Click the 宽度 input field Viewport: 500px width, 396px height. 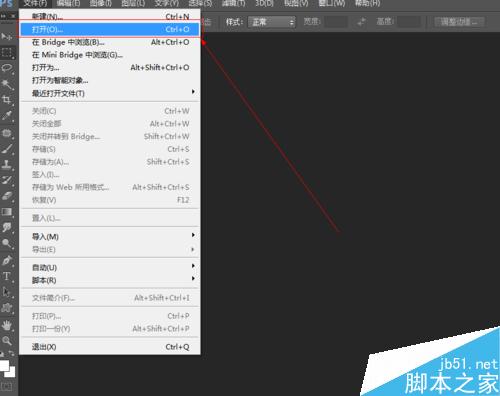point(336,22)
